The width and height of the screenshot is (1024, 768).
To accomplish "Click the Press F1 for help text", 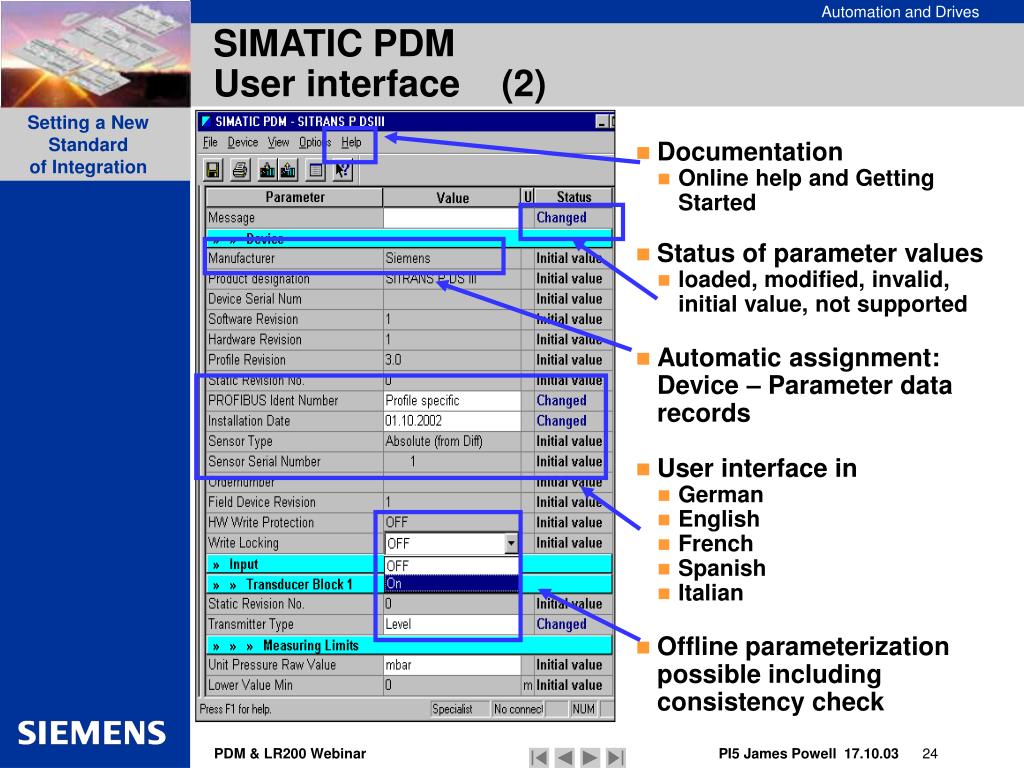I will (235, 709).
